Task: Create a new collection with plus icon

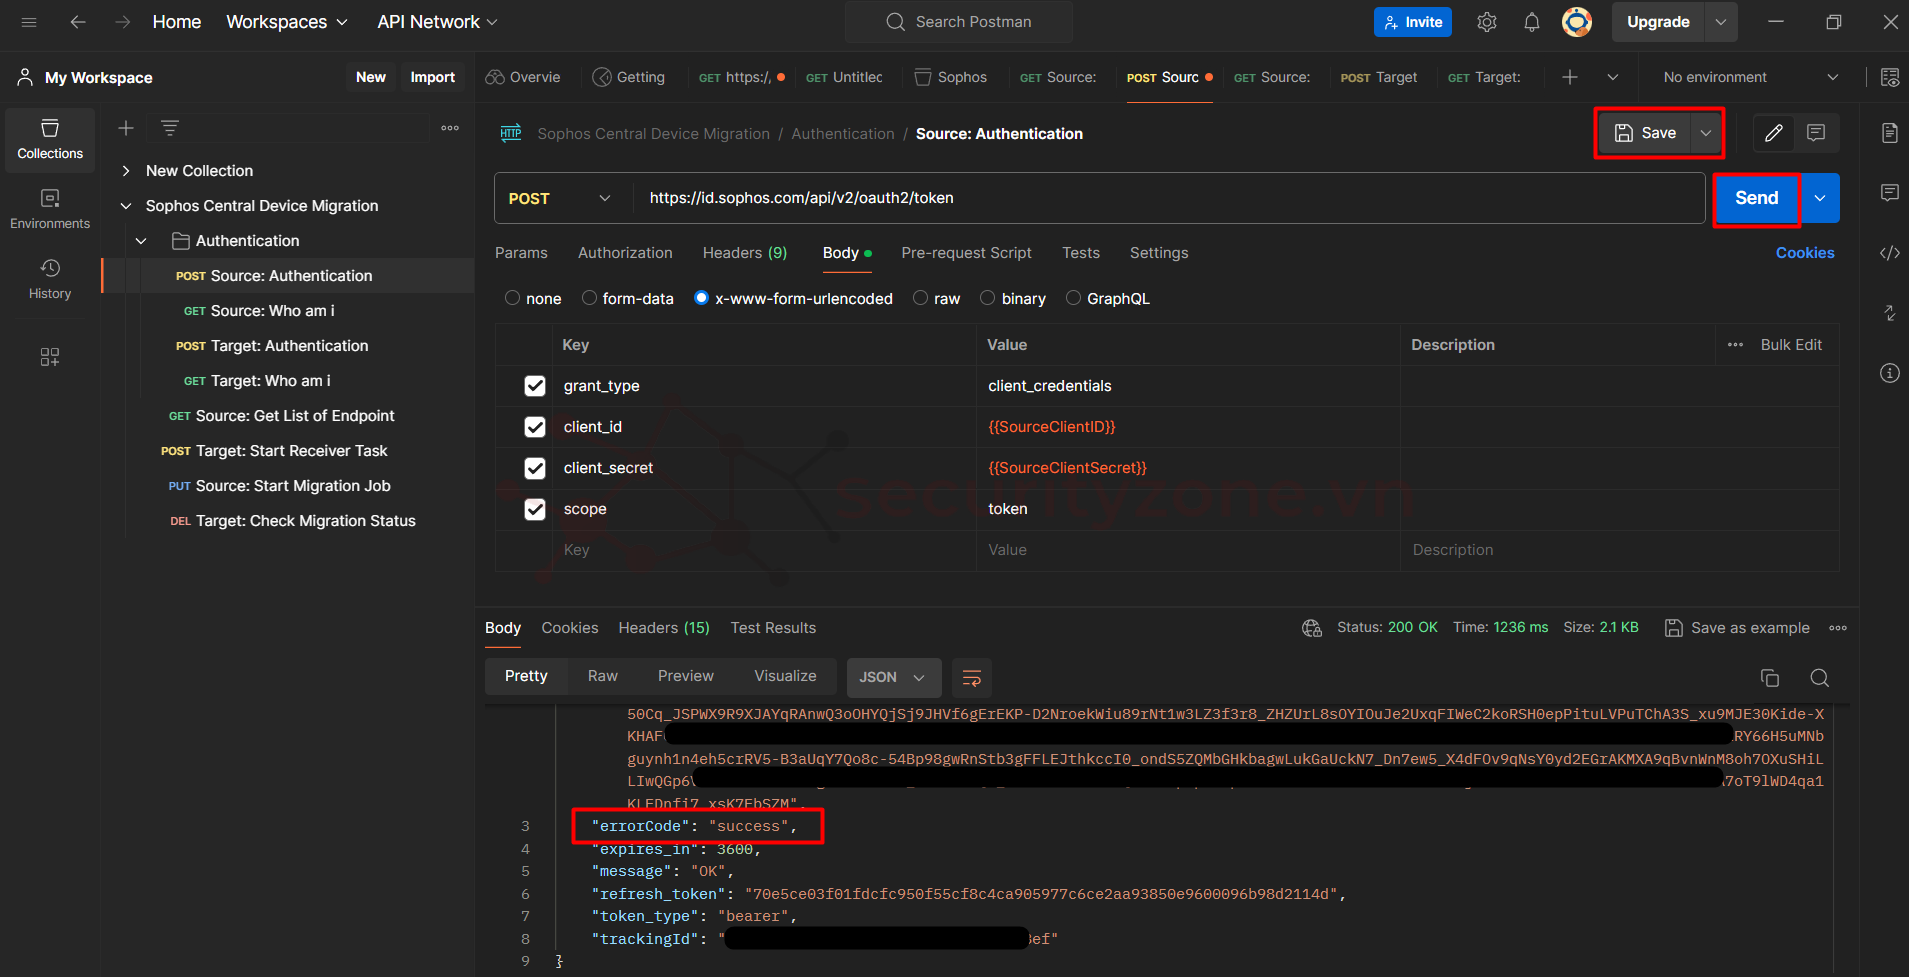Action: pyautogui.click(x=126, y=128)
